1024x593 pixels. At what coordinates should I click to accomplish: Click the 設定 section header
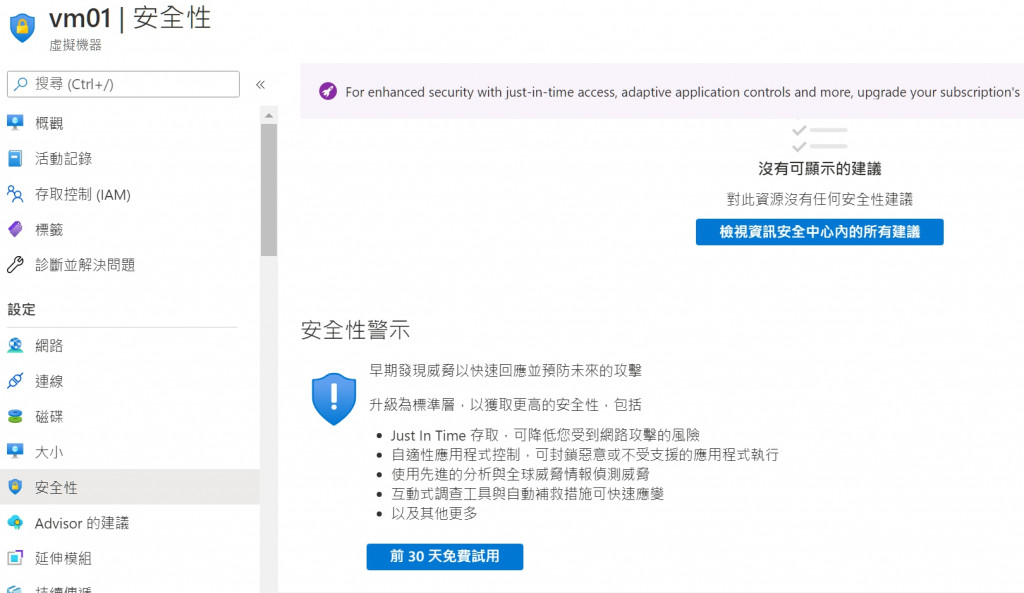click(22, 310)
